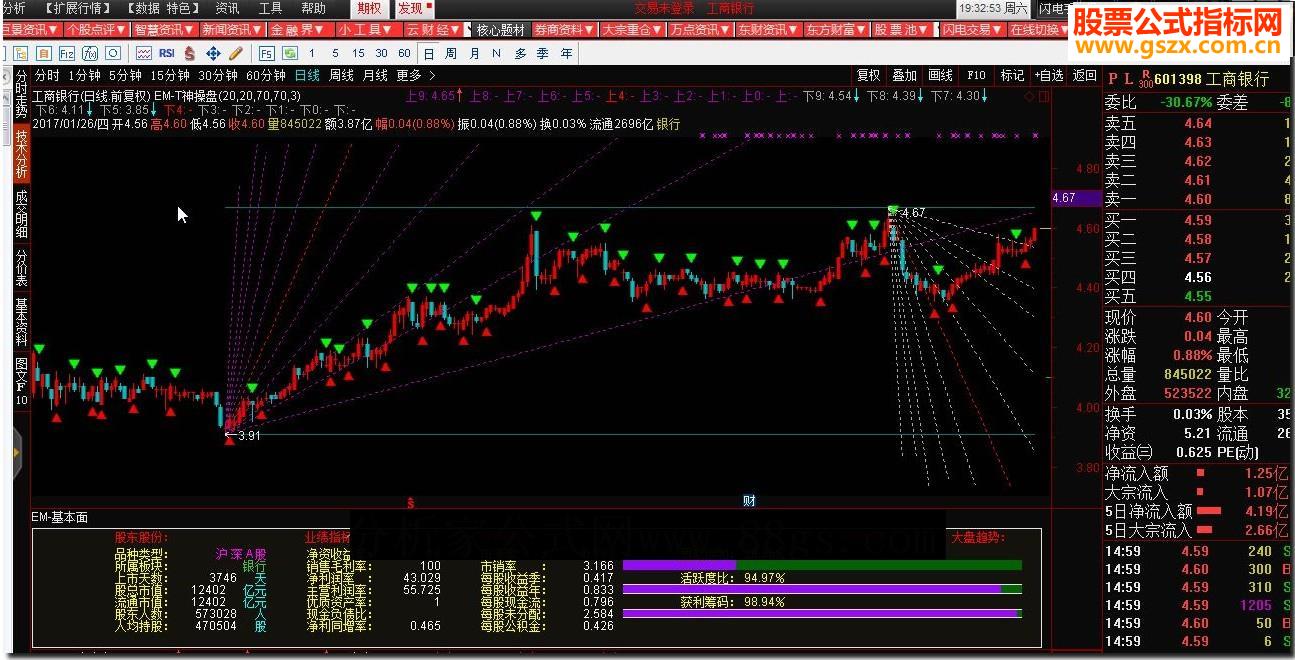
Task: Click the 叠加 overlay button
Action: [904, 75]
